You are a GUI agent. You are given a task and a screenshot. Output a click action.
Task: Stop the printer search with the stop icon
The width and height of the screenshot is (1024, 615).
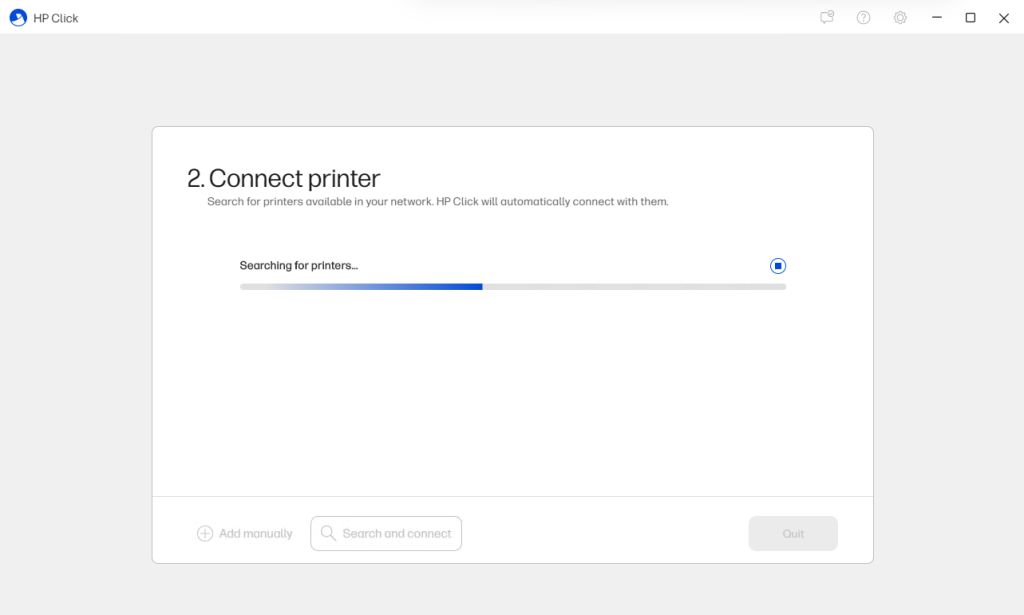pyautogui.click(x=777, y=266)
